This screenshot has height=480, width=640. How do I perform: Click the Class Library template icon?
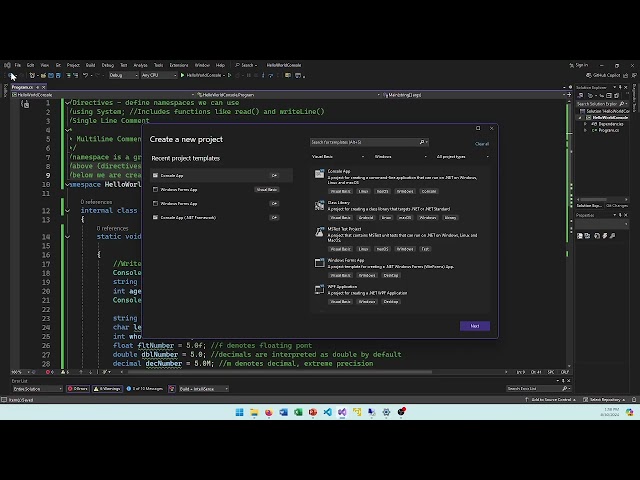coord(319,205)
